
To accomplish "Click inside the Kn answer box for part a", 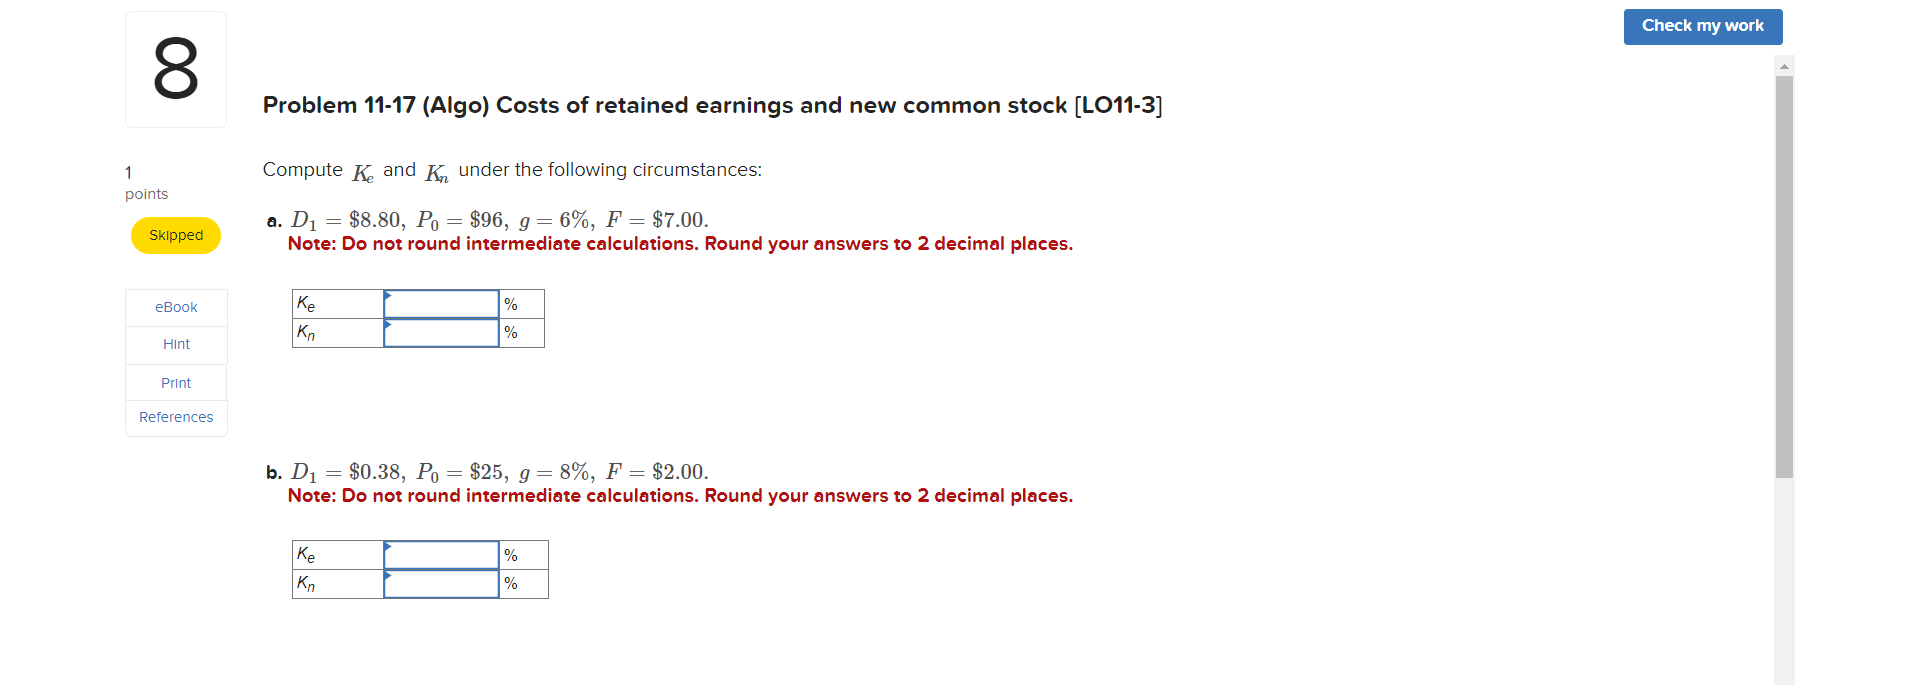I will [x=441, y=332].
